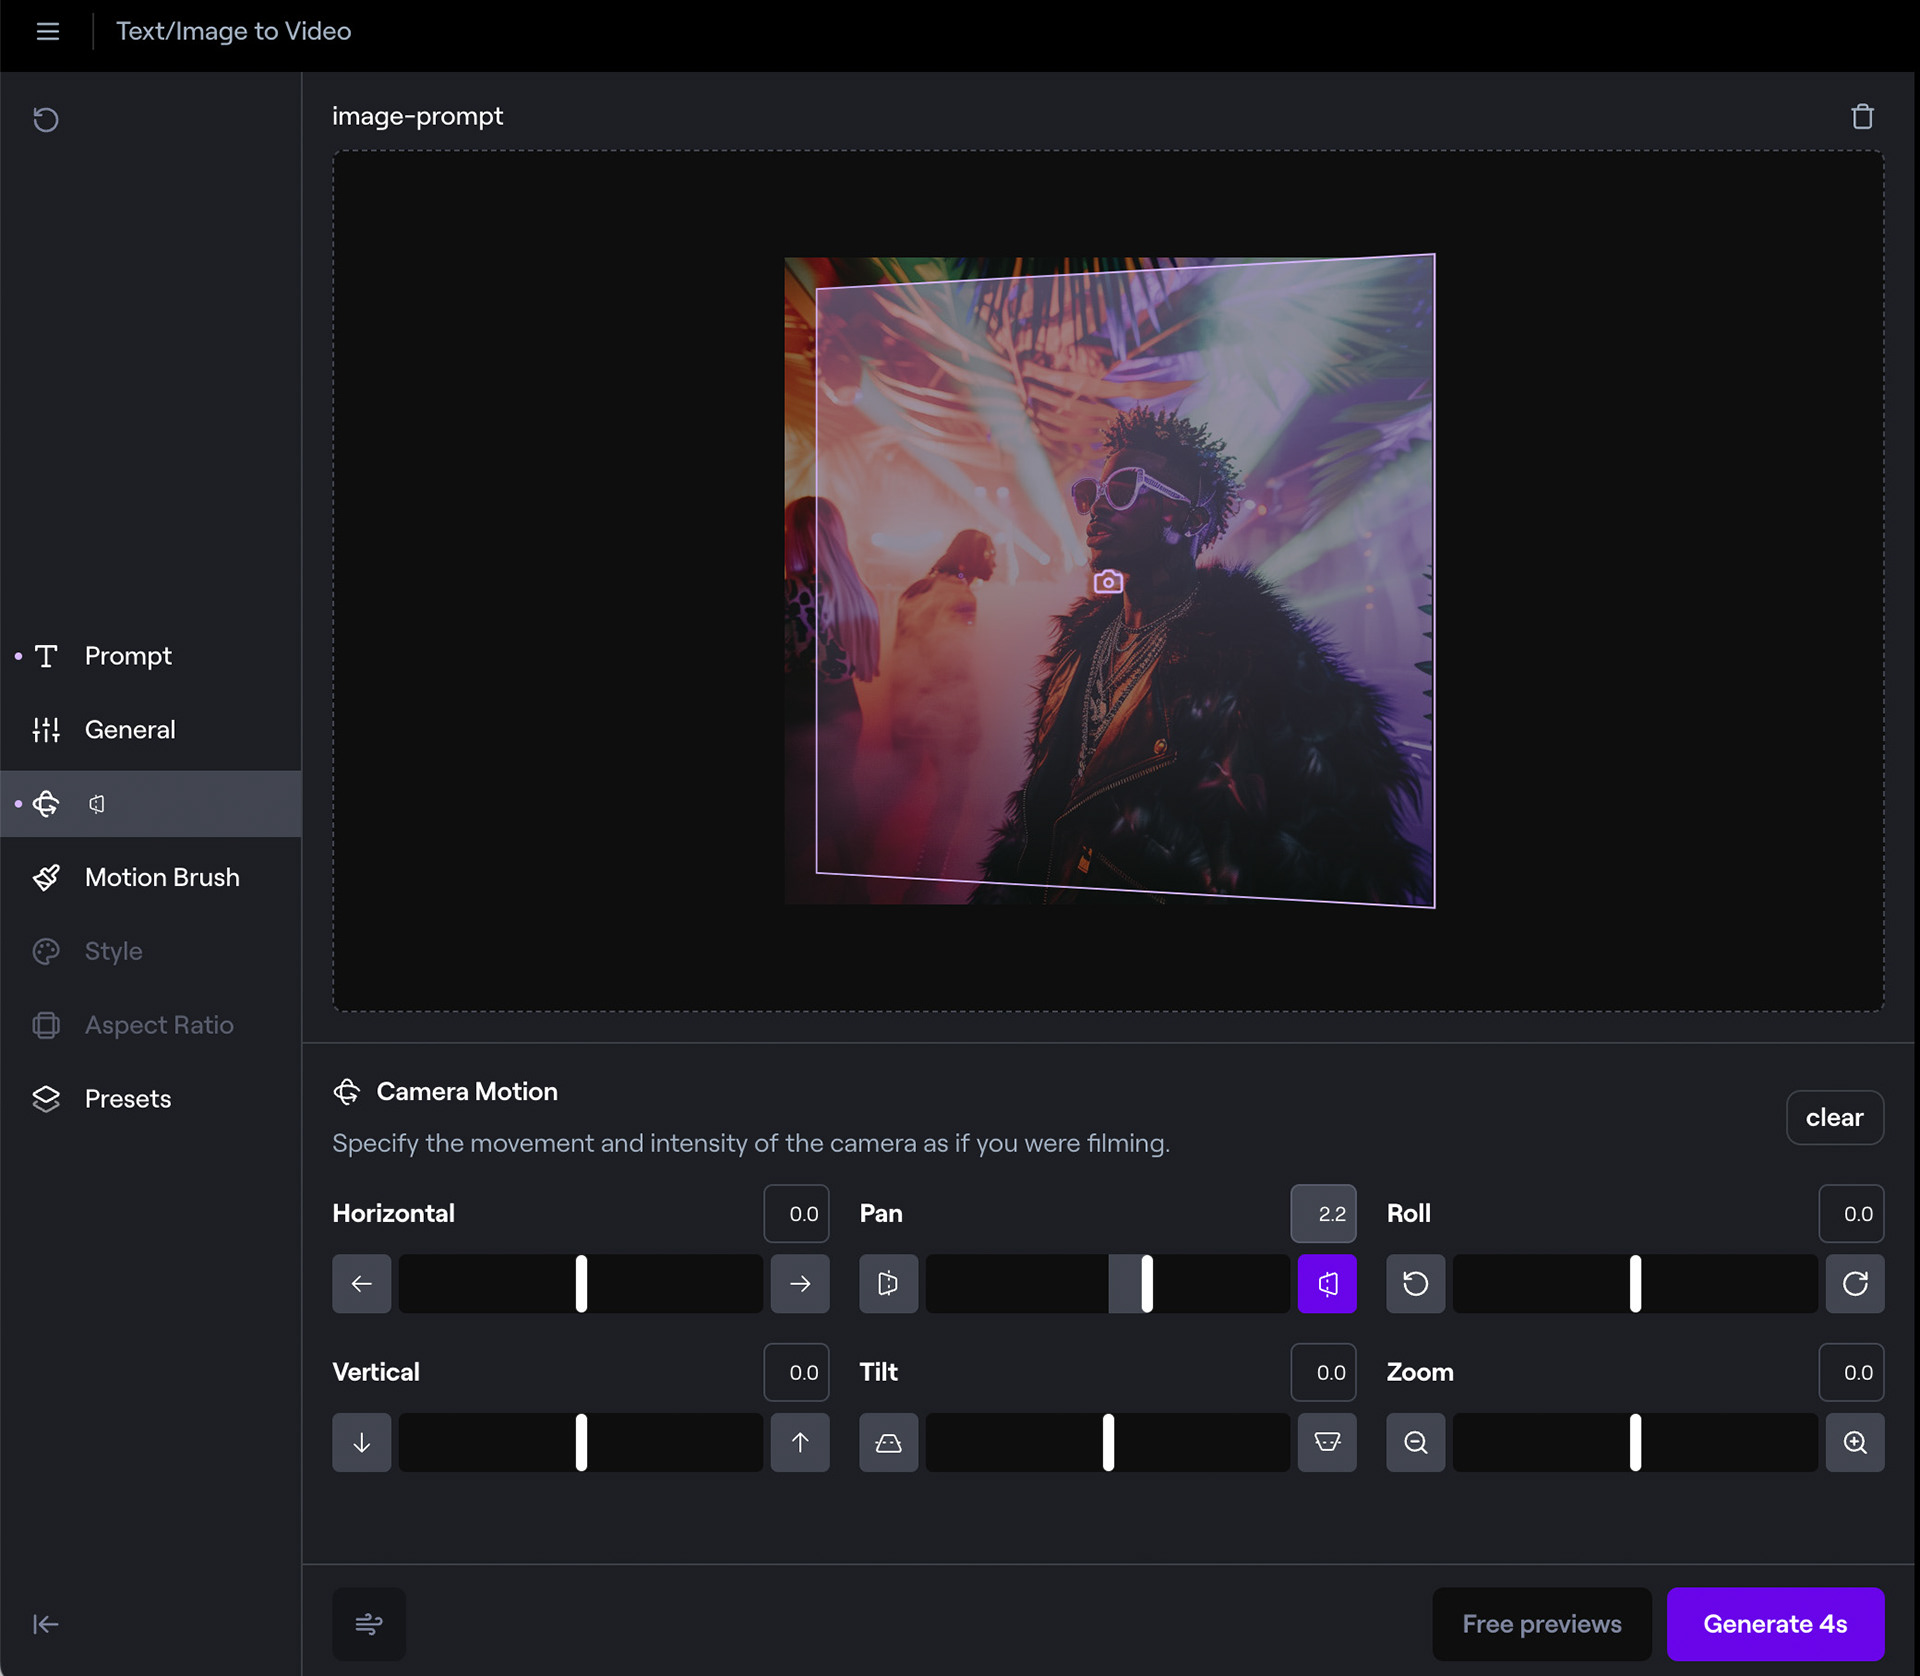Viewport: 1920px width, 1676px height.
Task: Click the Horizontal slider track
Action: 580,1283
